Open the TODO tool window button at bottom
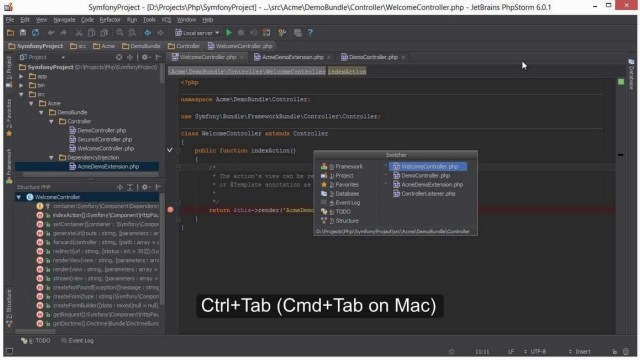 click(36, 340)
